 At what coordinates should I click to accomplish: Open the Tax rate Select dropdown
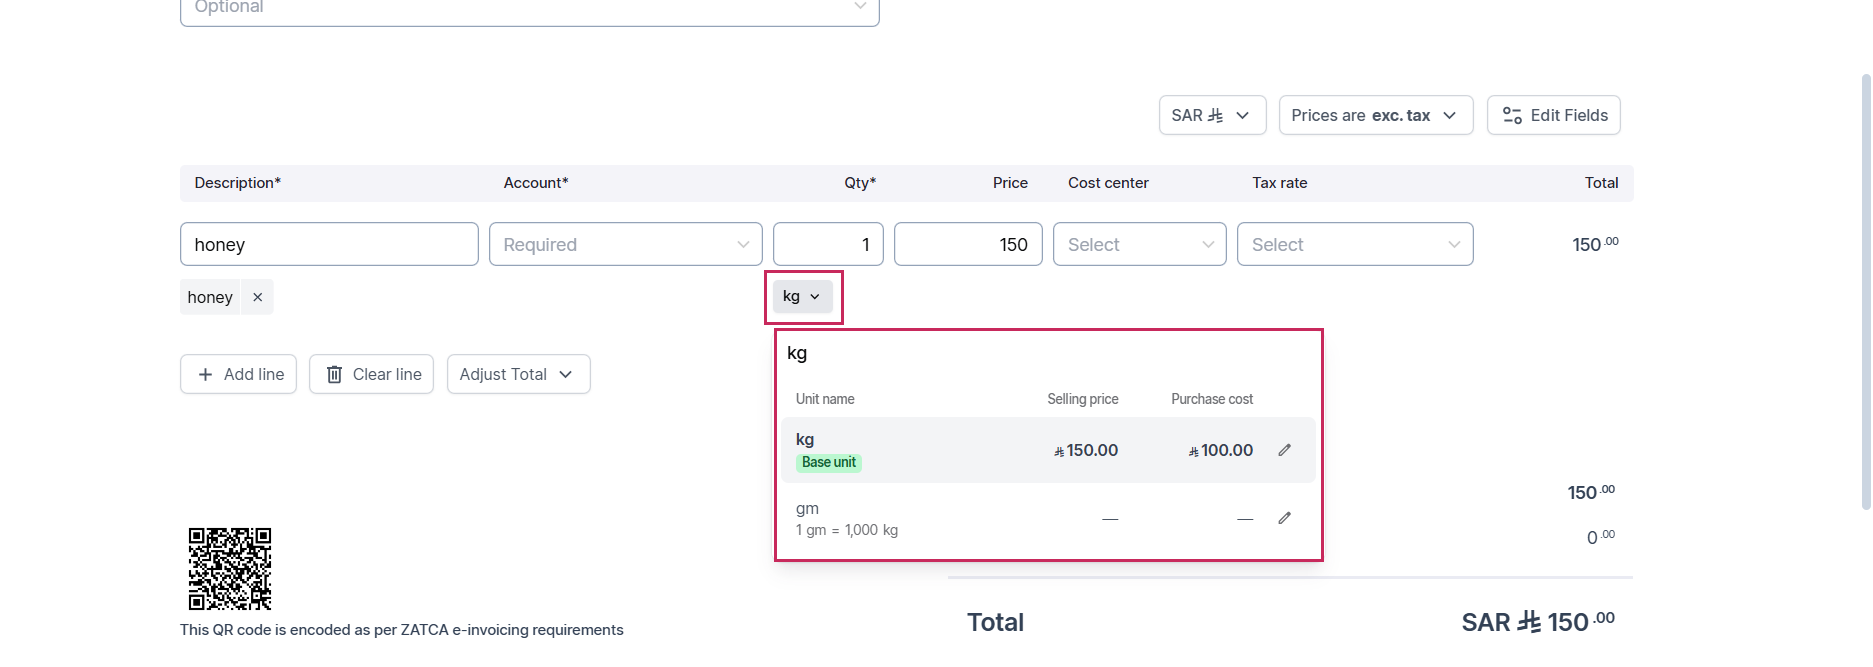pyautogui.click(x=1355, y=244)
